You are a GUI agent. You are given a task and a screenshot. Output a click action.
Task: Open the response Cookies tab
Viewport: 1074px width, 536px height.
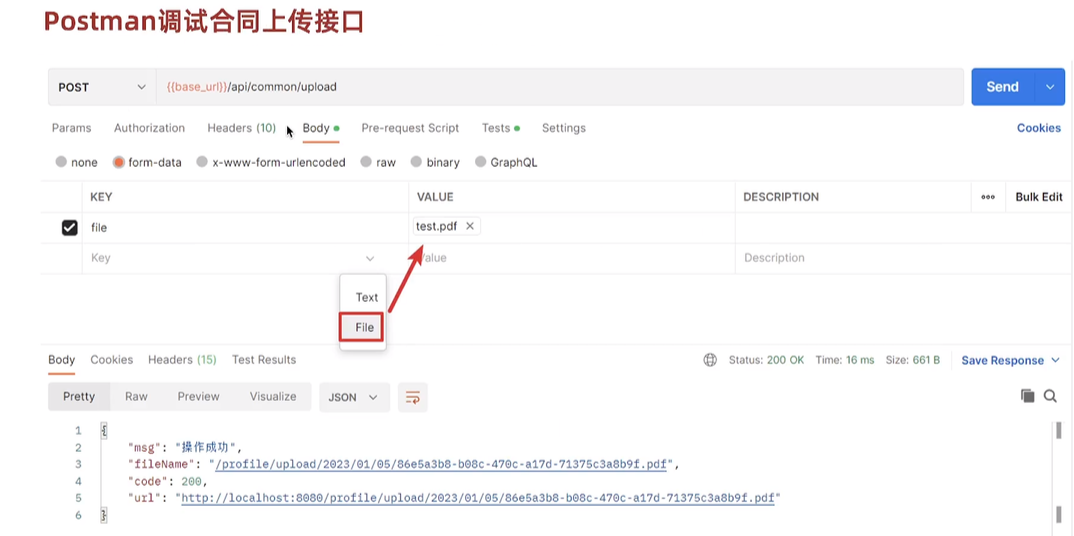(112, 359)
